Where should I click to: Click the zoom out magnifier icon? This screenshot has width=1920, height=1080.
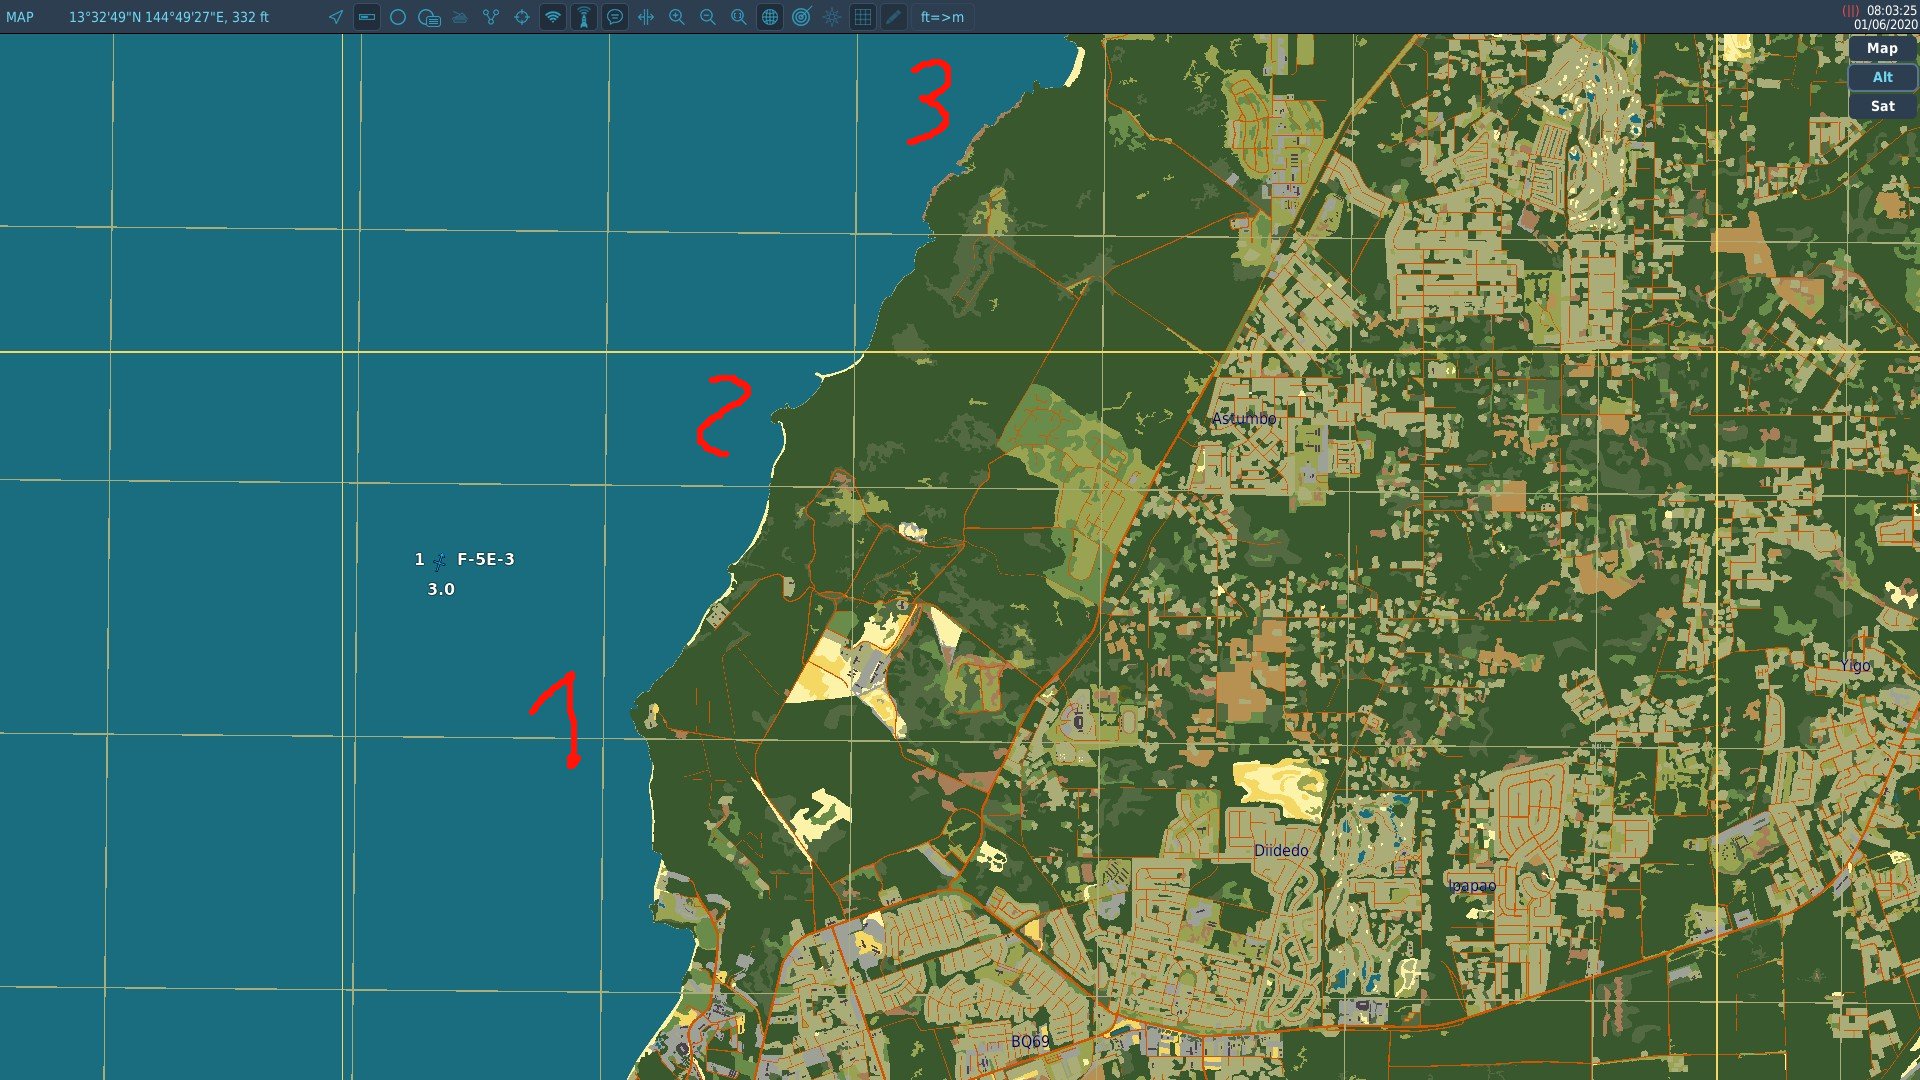pos(708,17)
